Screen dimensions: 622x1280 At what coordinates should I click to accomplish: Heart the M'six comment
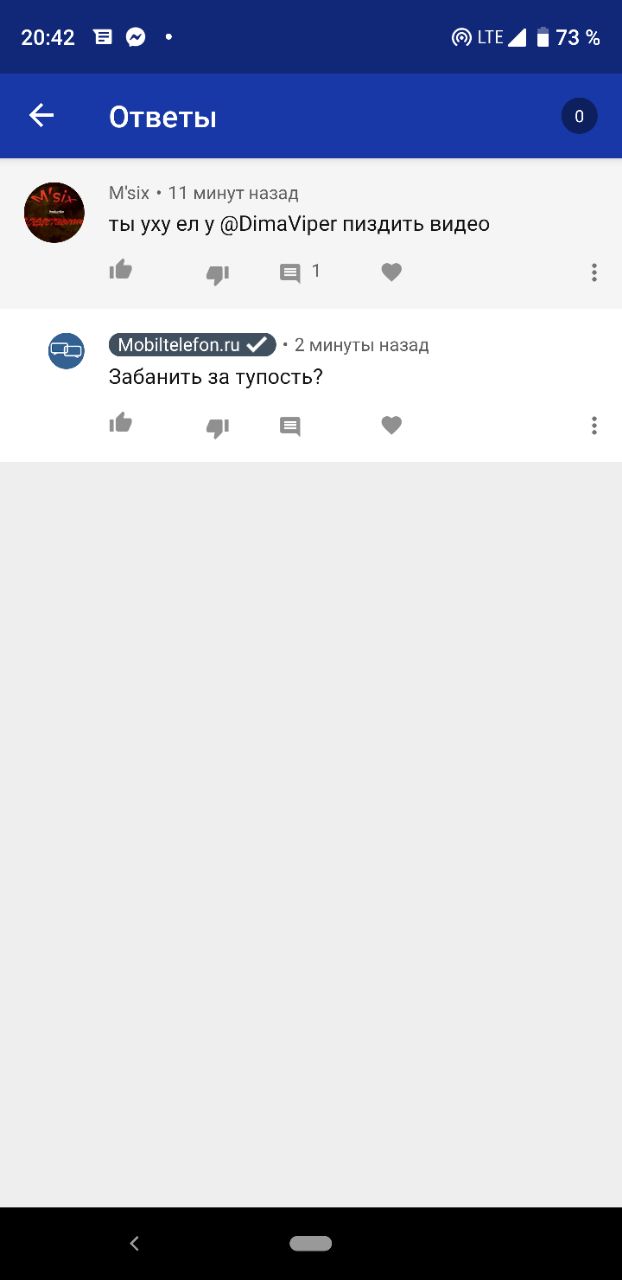pyautogui.click(x=392, y=272)
